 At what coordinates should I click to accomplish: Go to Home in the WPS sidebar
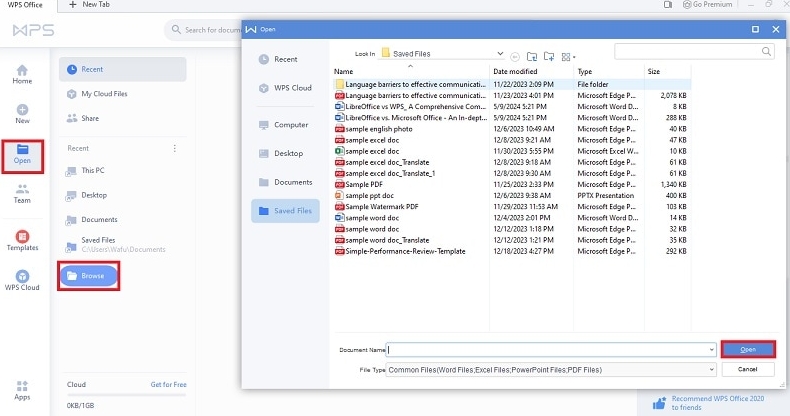pos(22,74)
